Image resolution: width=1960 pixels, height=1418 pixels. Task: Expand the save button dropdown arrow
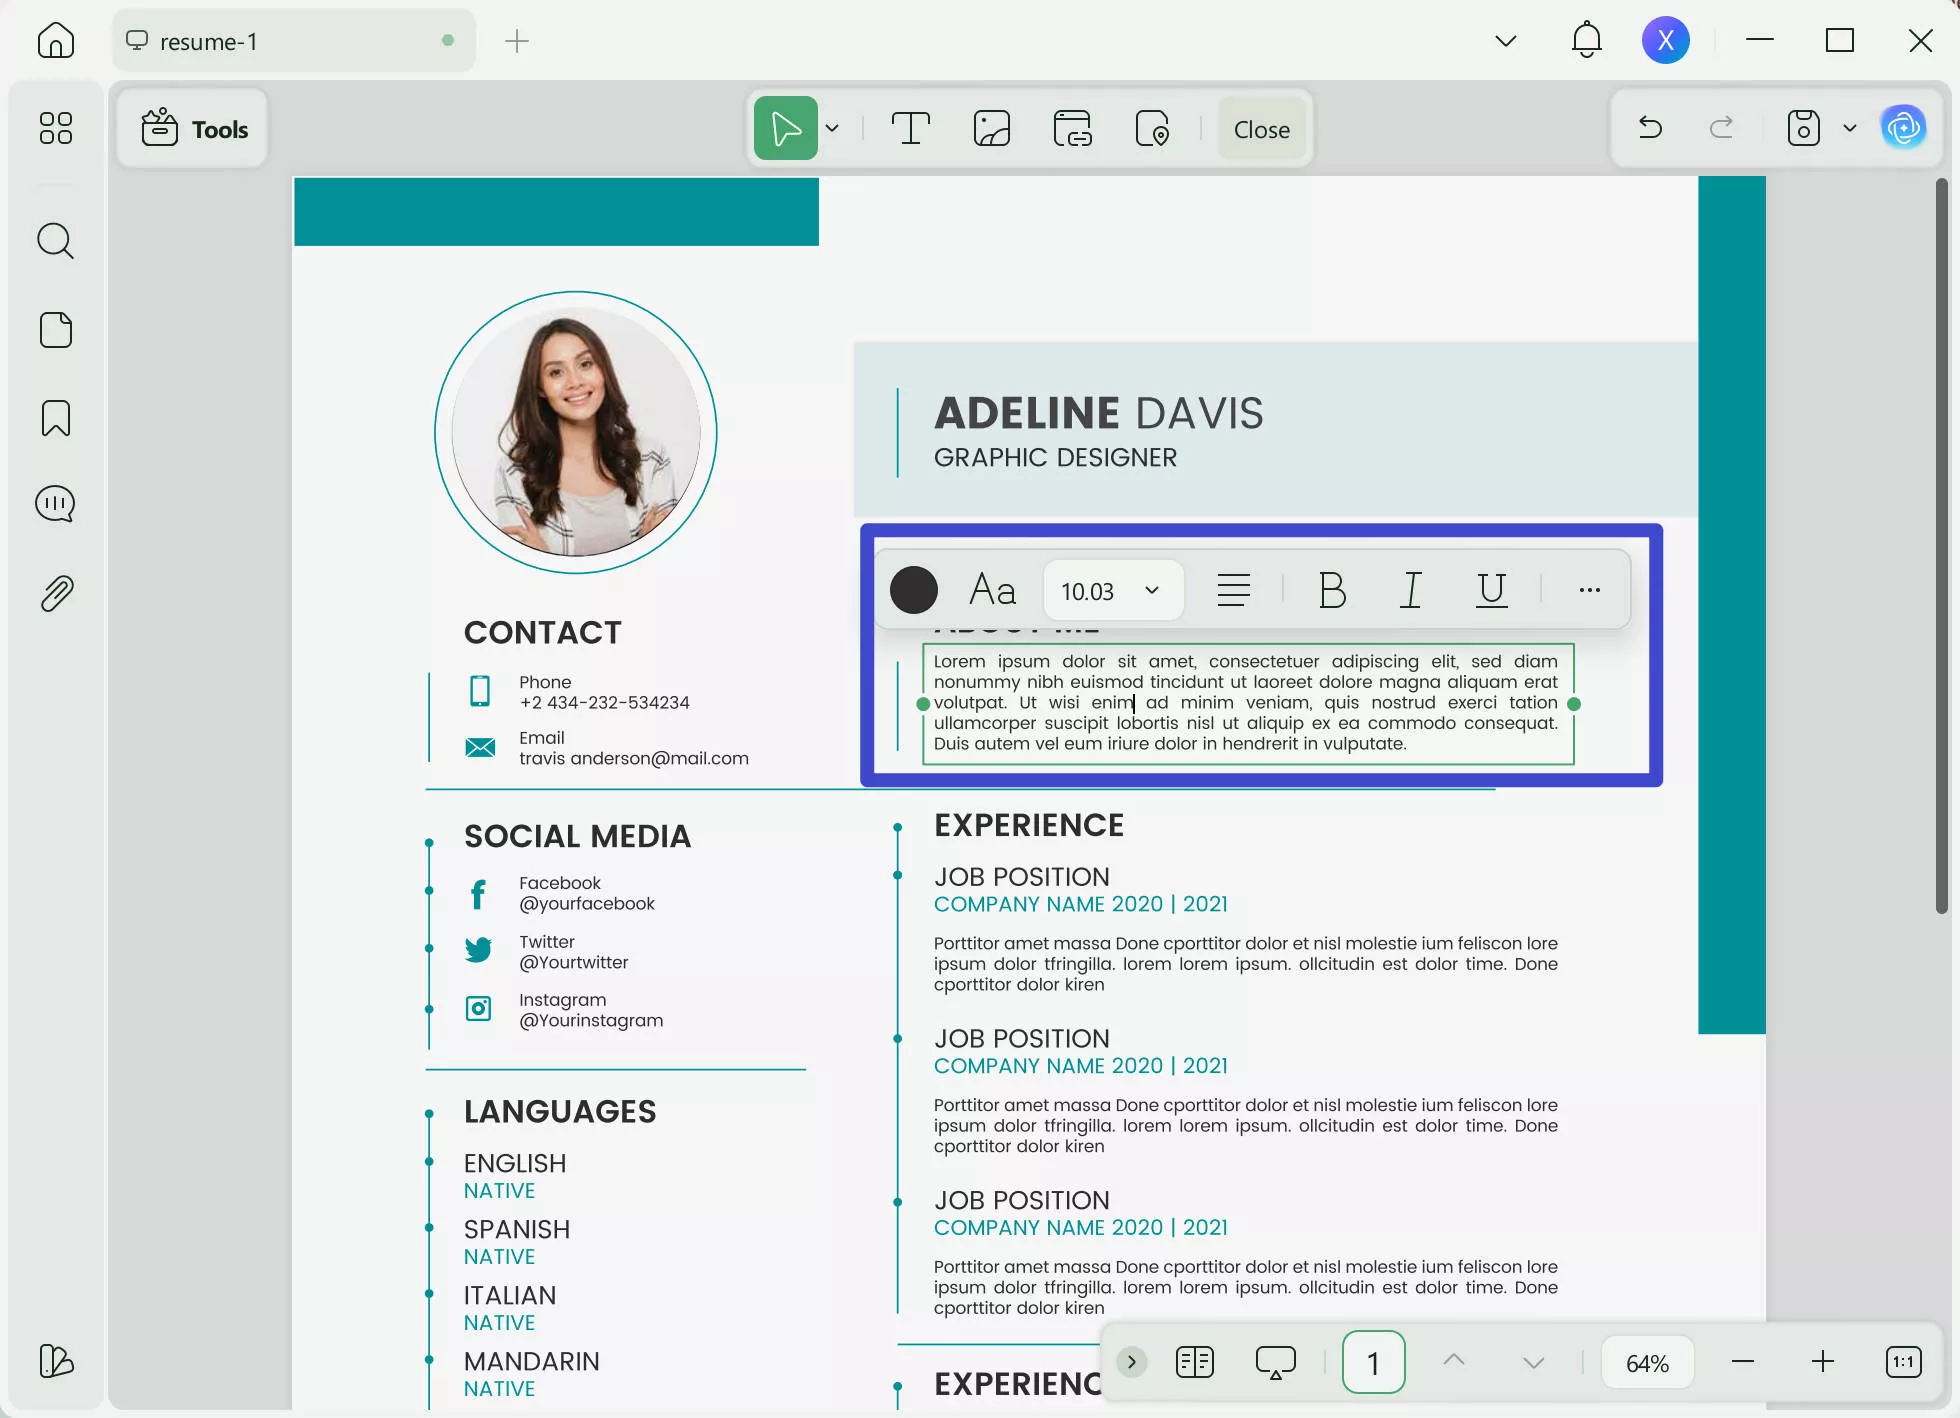tap(1849, 128)
